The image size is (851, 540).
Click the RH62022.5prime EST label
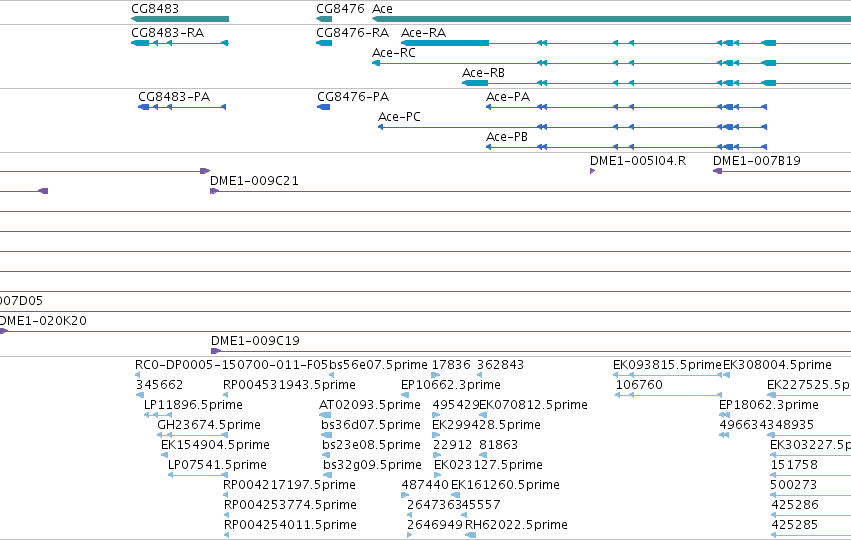coord(516,525)
